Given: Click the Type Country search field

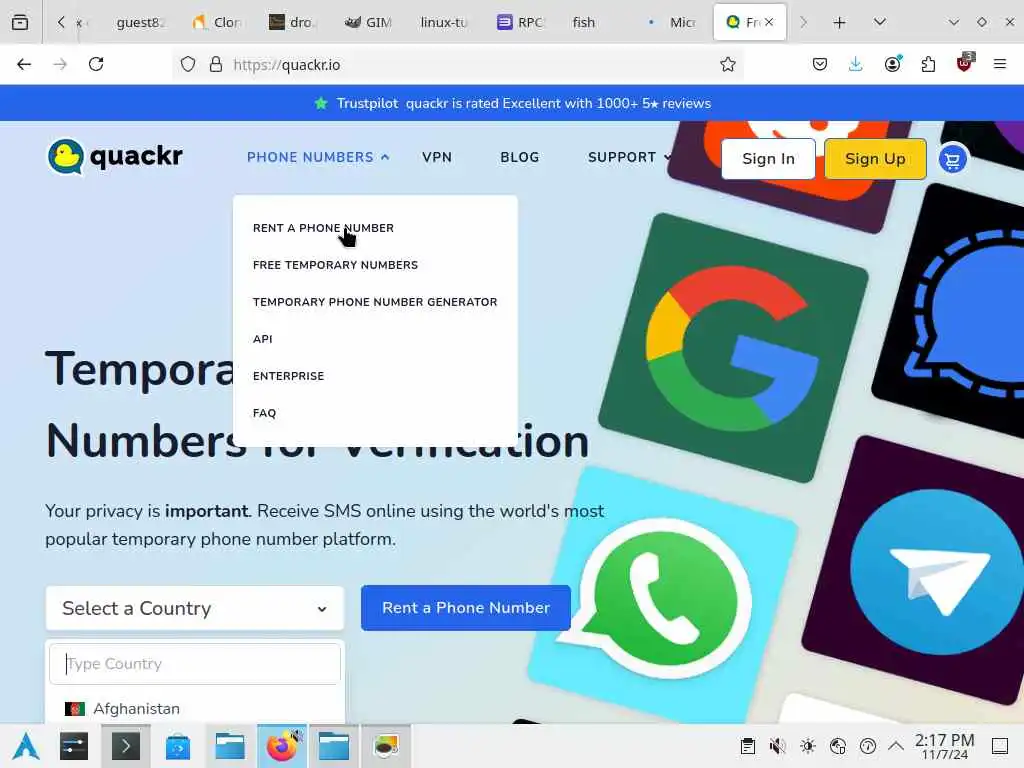Looking at the screenshot, I should click(x=195, y=664).
